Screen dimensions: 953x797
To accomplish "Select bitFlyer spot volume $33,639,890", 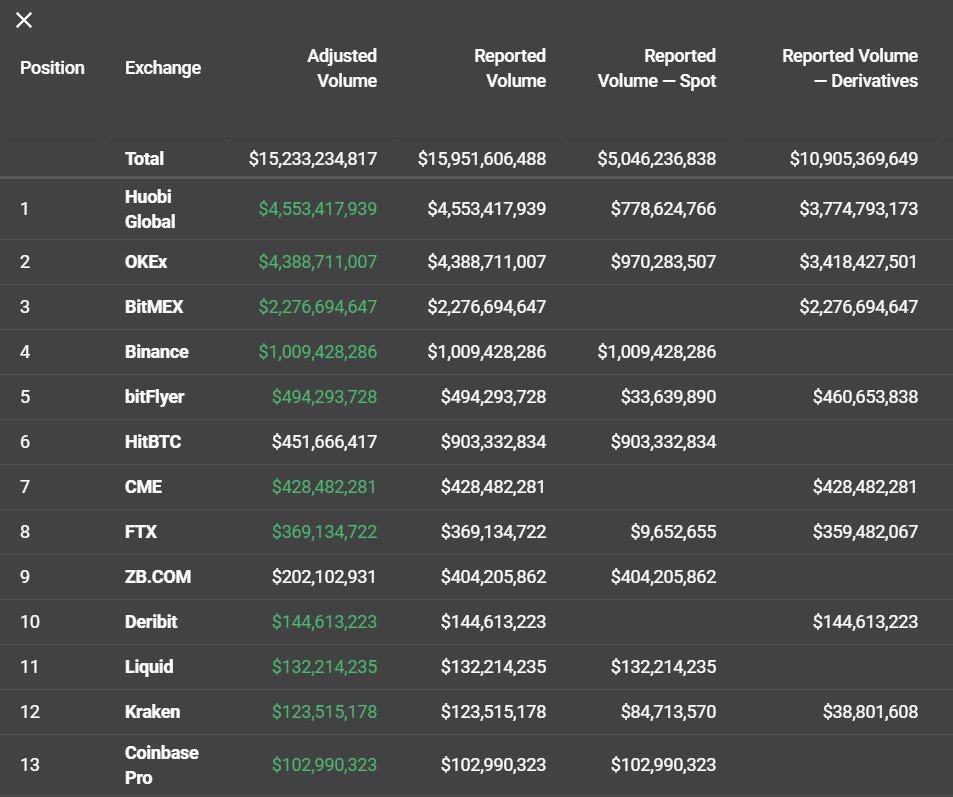I will click(x=669, y=397).
